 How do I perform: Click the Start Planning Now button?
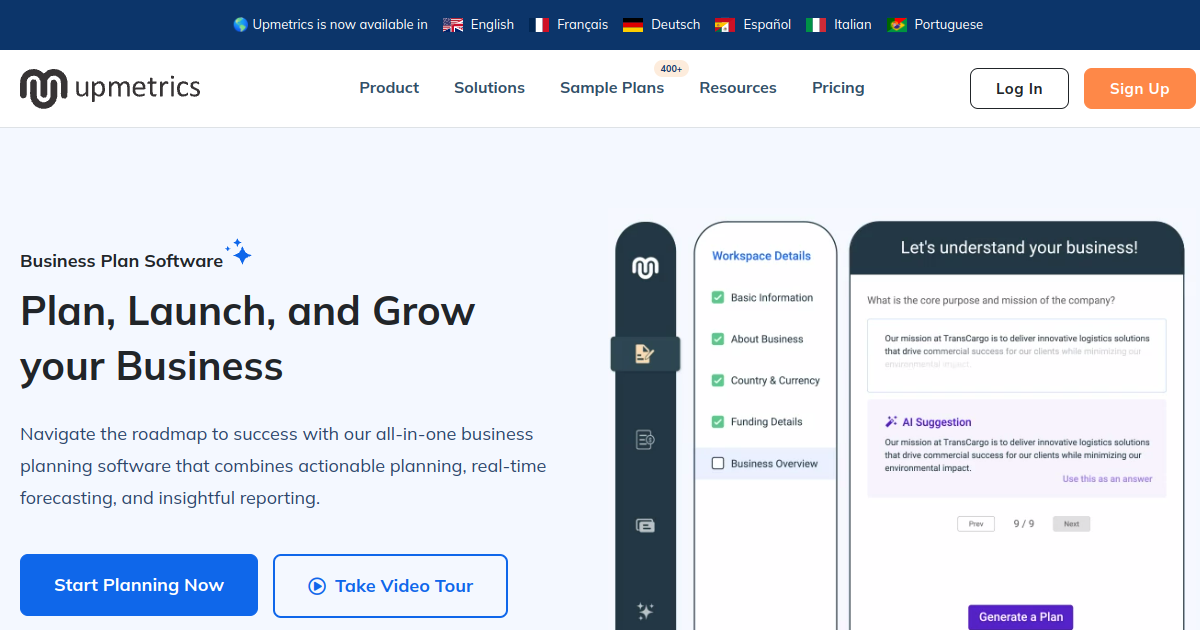(139, 585)
